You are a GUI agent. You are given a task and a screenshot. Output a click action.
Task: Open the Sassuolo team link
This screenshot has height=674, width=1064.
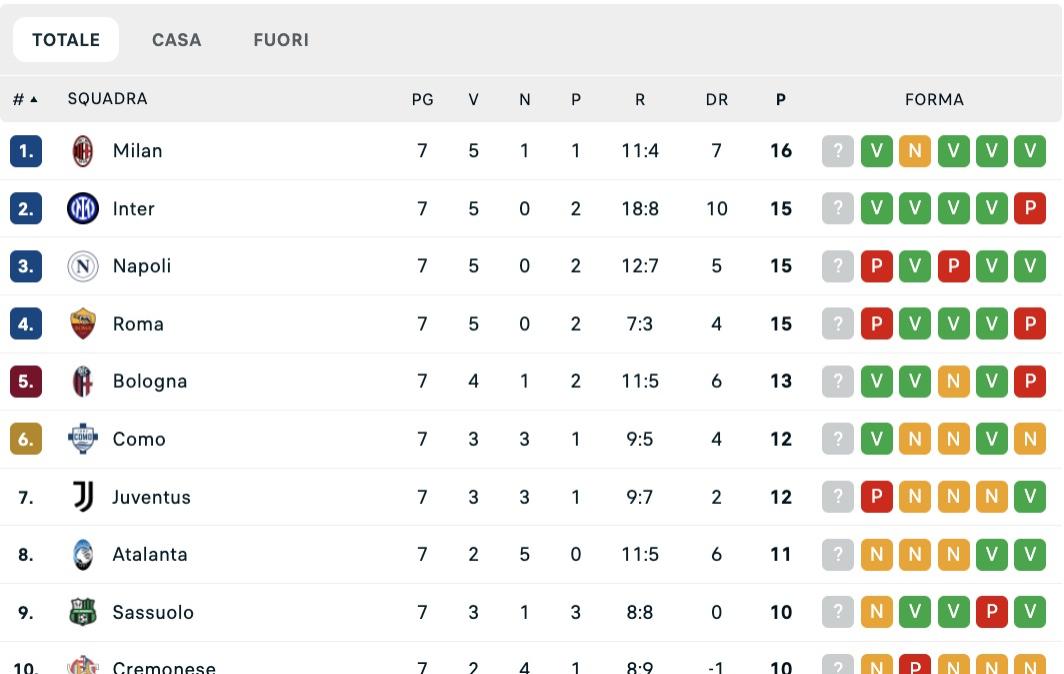(x=153, y=612)
